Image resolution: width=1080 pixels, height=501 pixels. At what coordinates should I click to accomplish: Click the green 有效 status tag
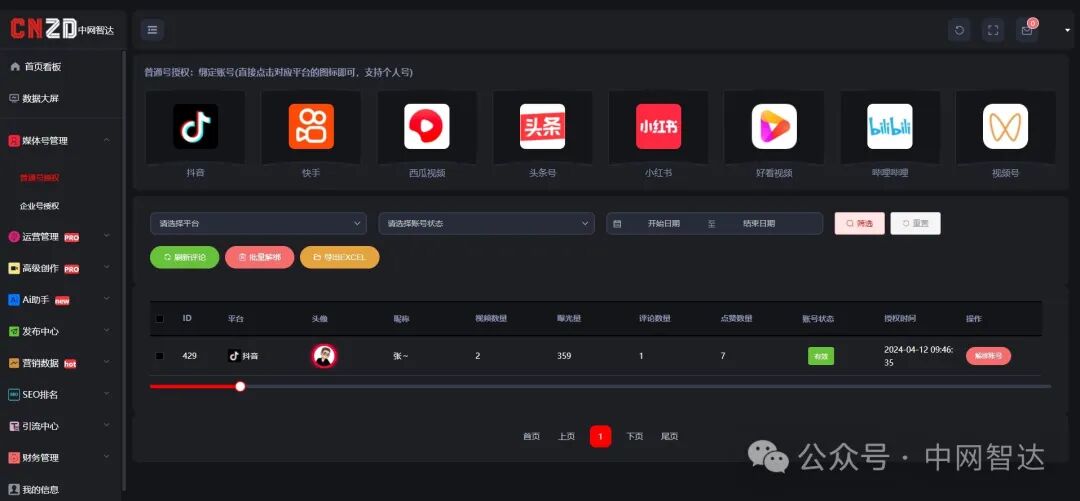pos(821,356)
